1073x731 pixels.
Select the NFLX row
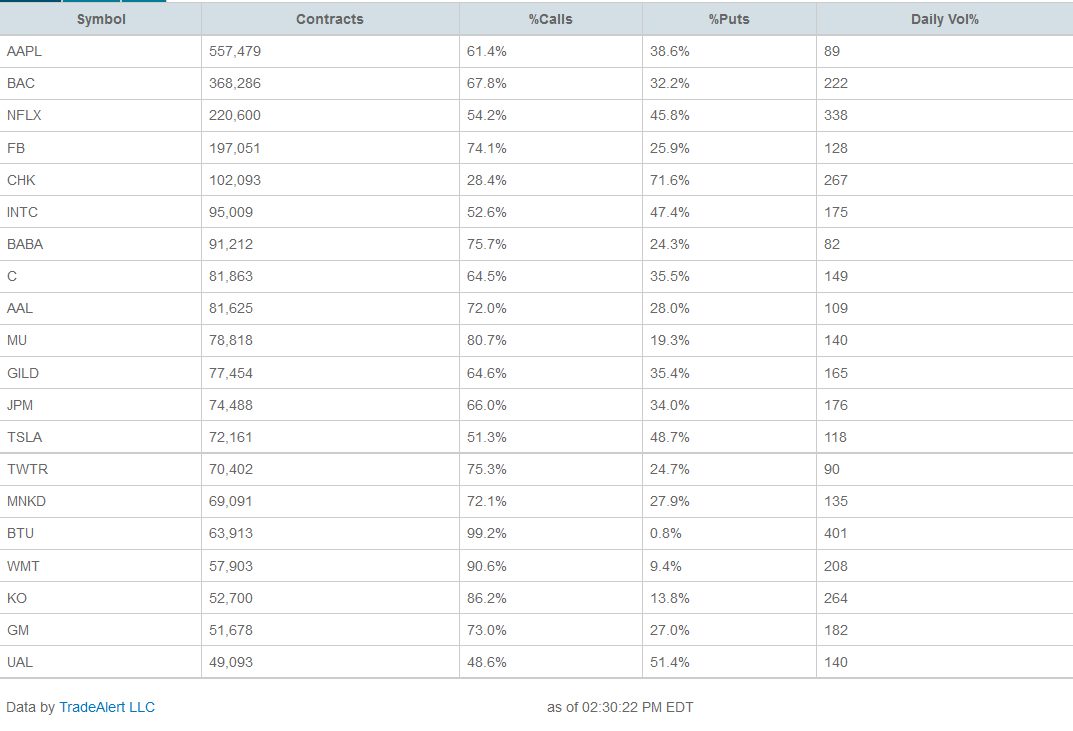tap(24, 115)
